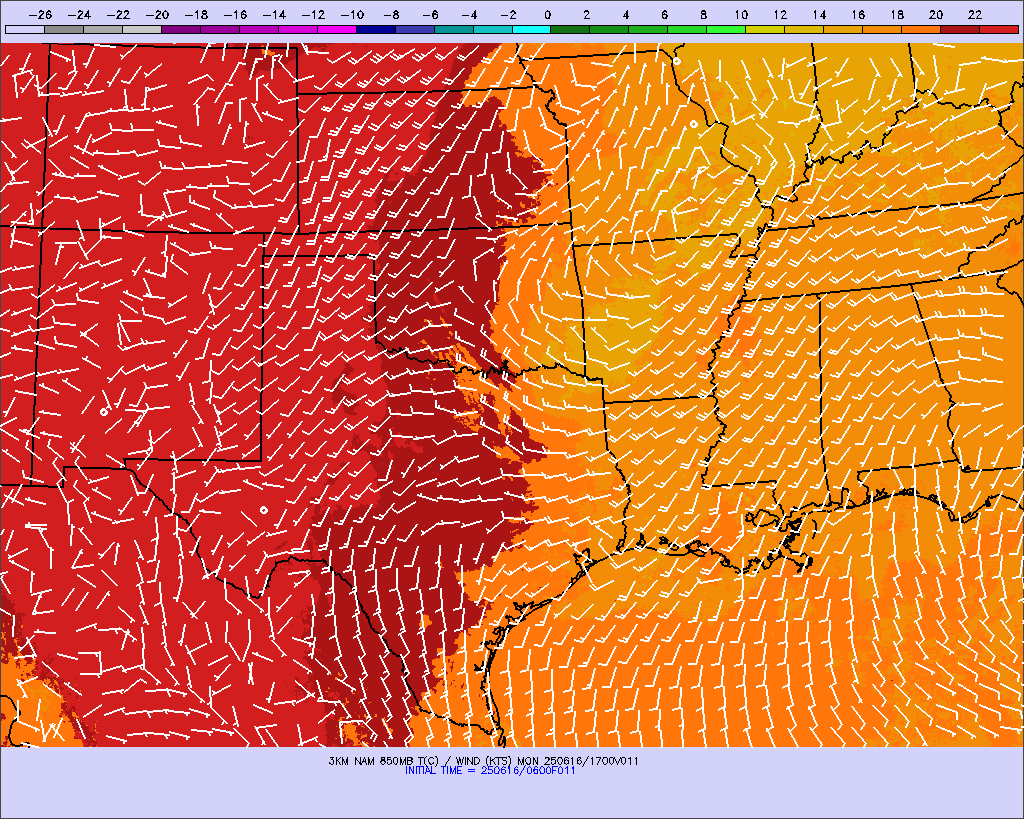Pick the bright red swatch above 22
This screenshot has height=819, width=1024.
pos(999,29)
